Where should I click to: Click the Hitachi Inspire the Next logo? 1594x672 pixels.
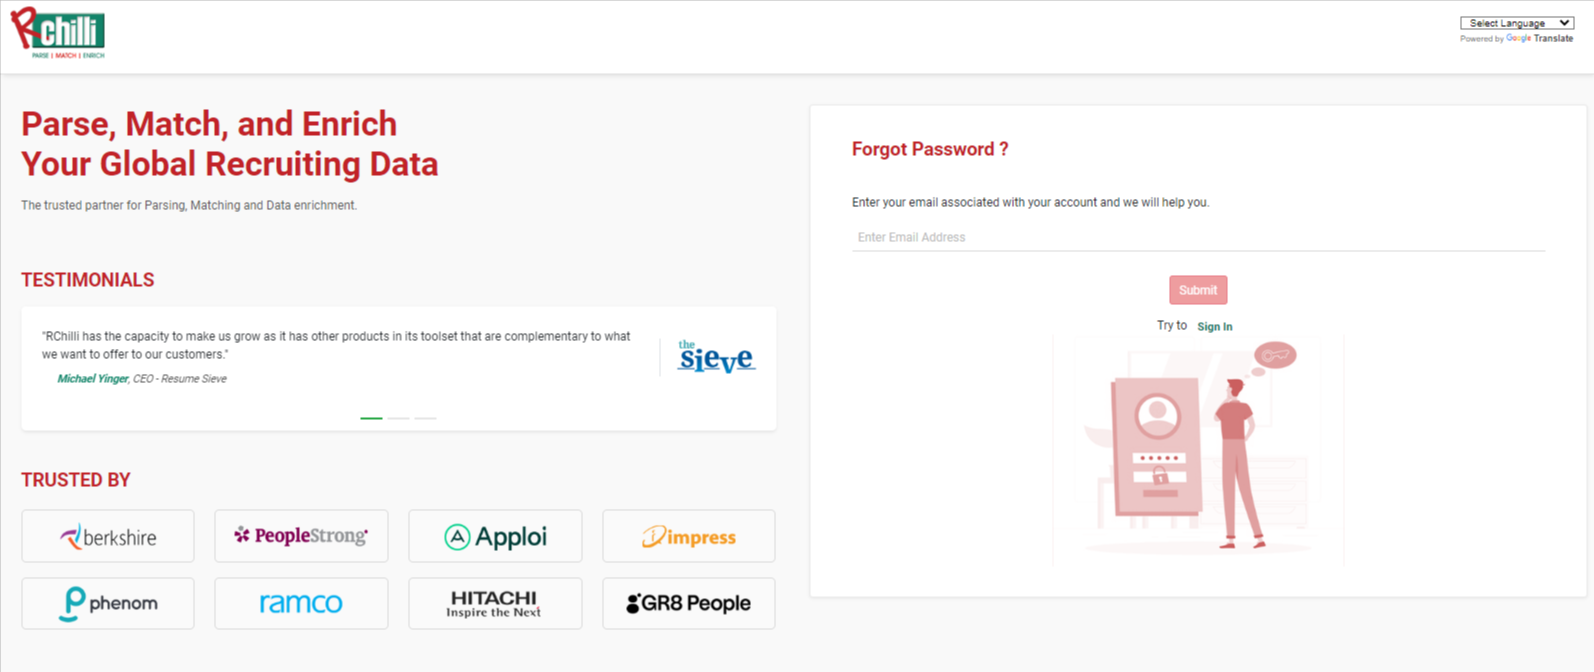[495, 603]
